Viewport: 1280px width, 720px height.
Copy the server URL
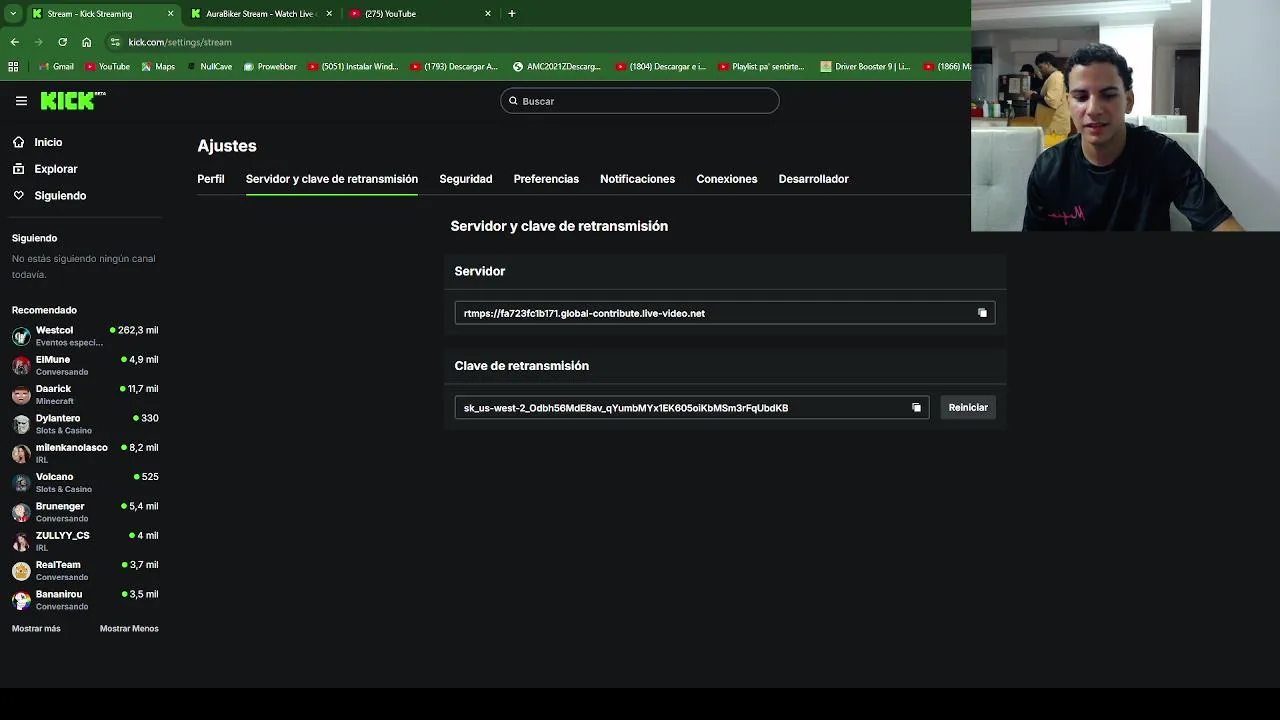tap(982, 313)
